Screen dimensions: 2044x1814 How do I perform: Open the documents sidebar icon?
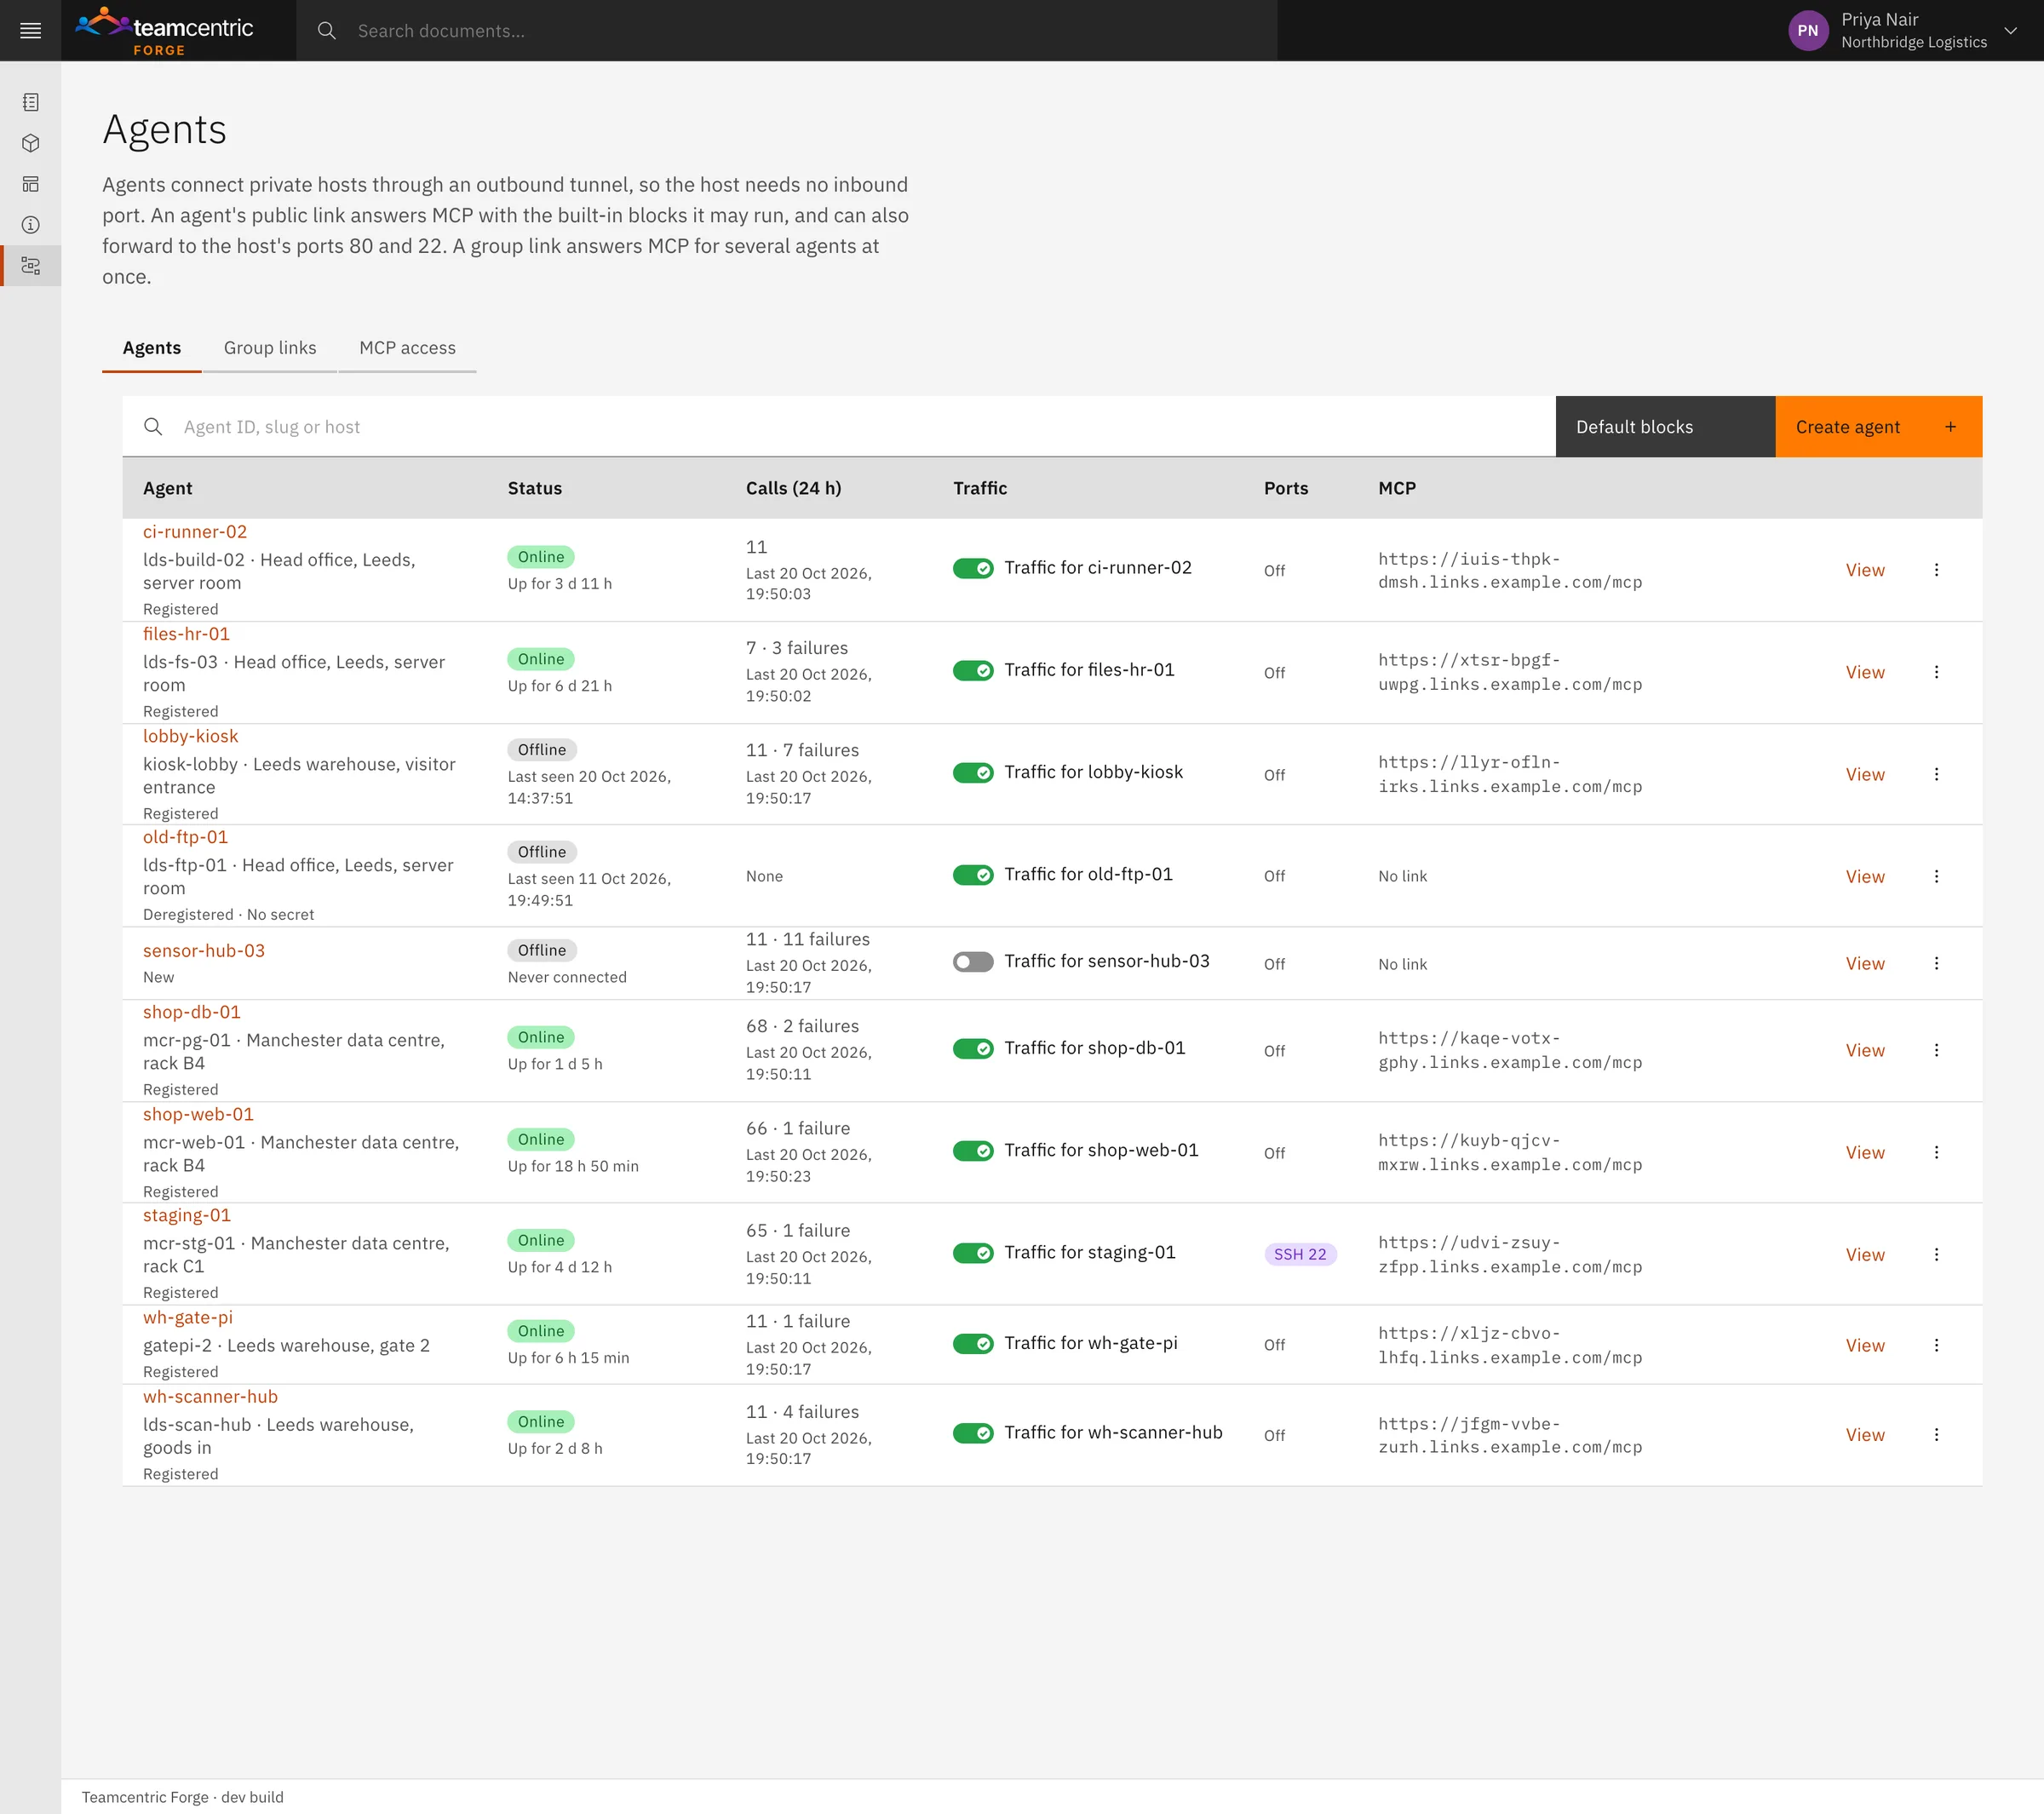[x=31, y=102]
